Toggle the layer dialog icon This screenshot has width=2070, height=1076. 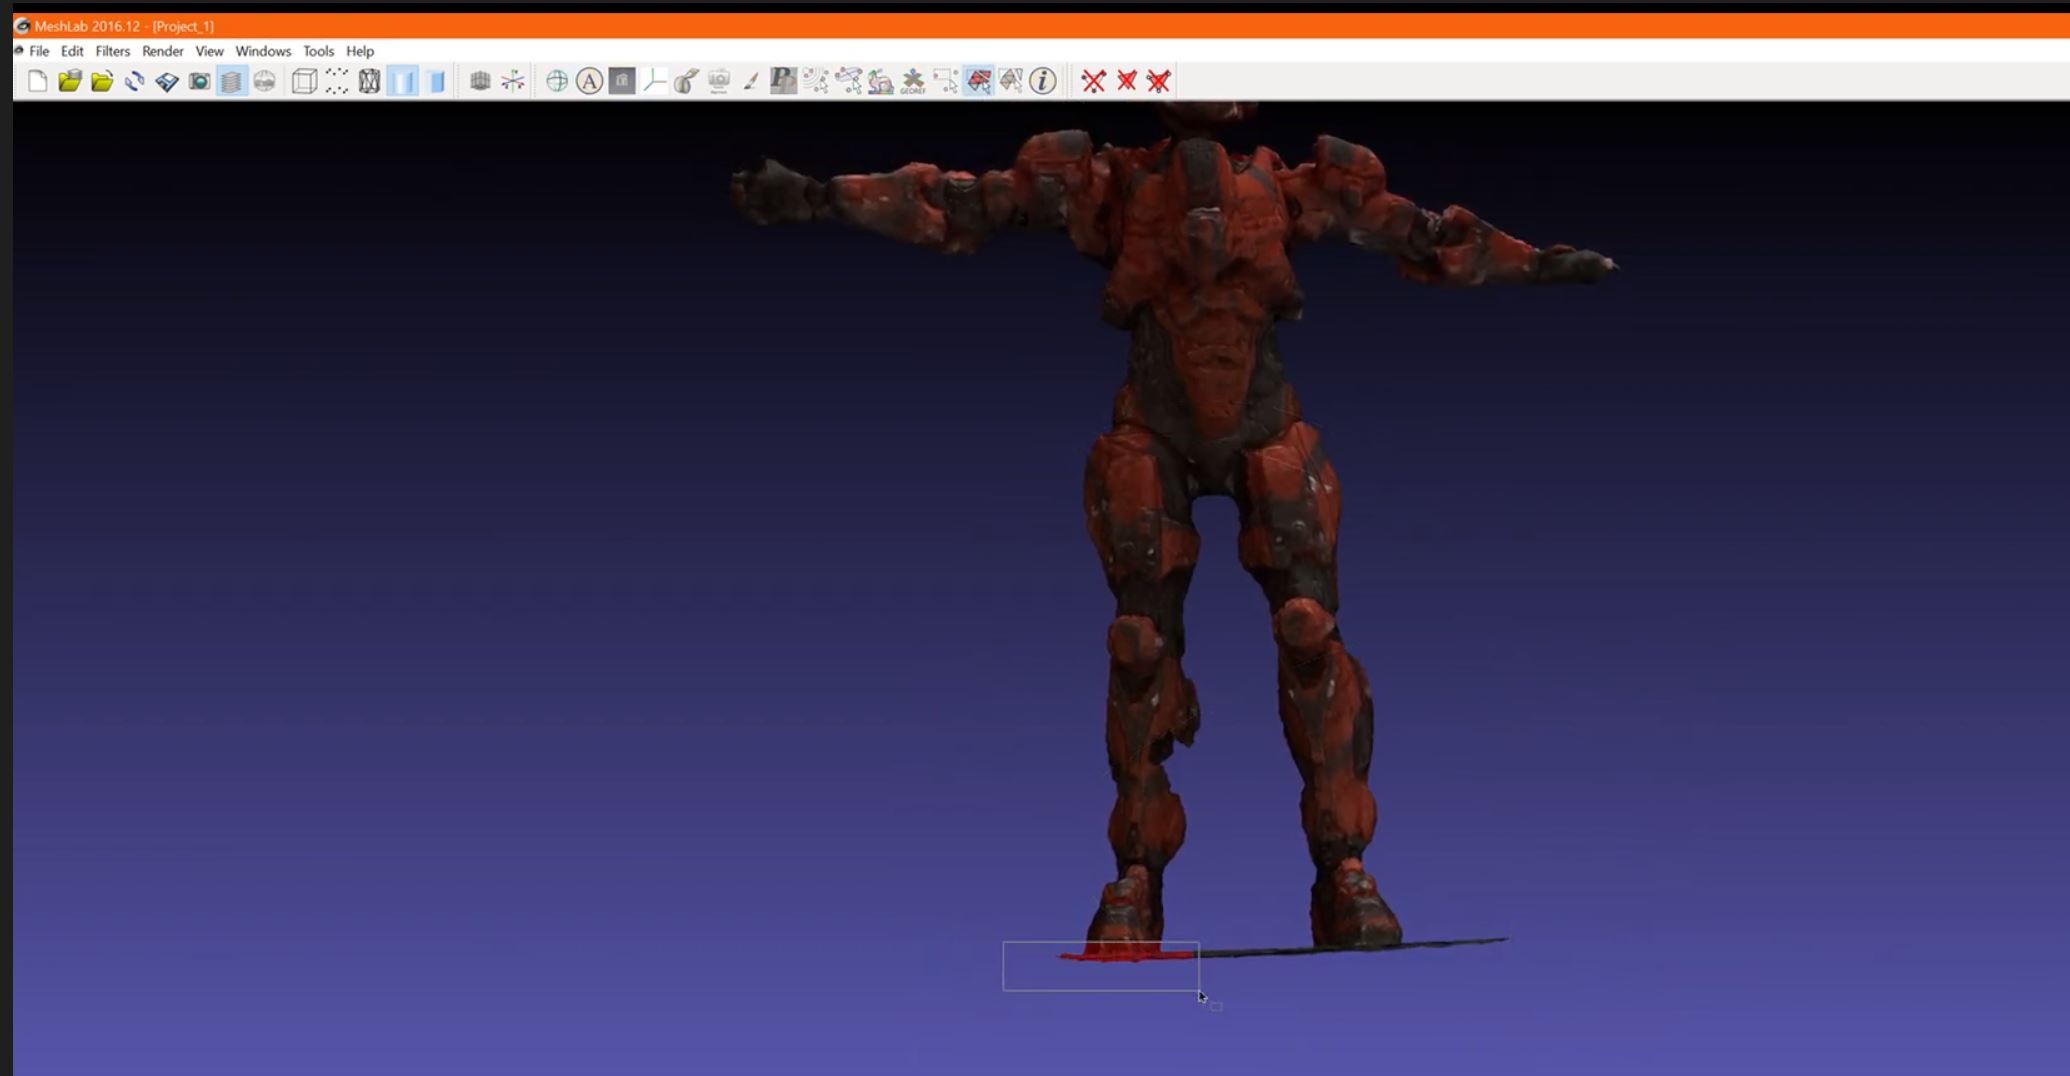231,81
